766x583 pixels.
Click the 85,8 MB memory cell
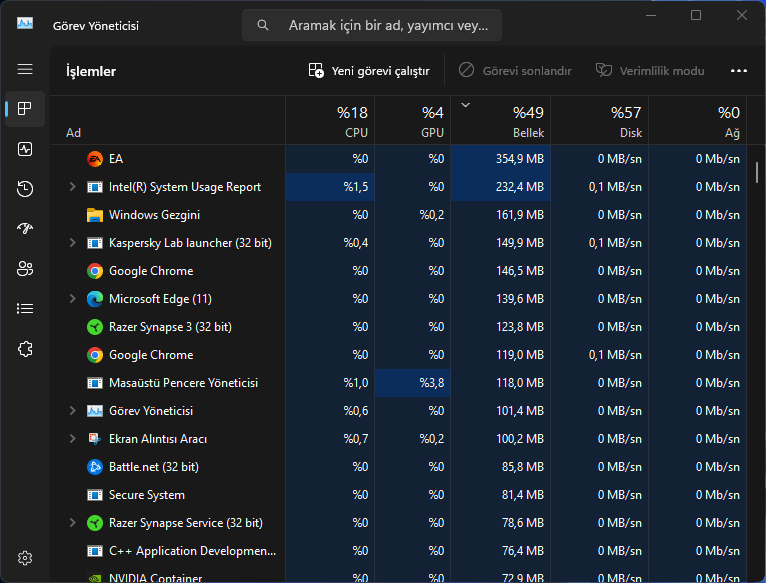coord(501,467)
